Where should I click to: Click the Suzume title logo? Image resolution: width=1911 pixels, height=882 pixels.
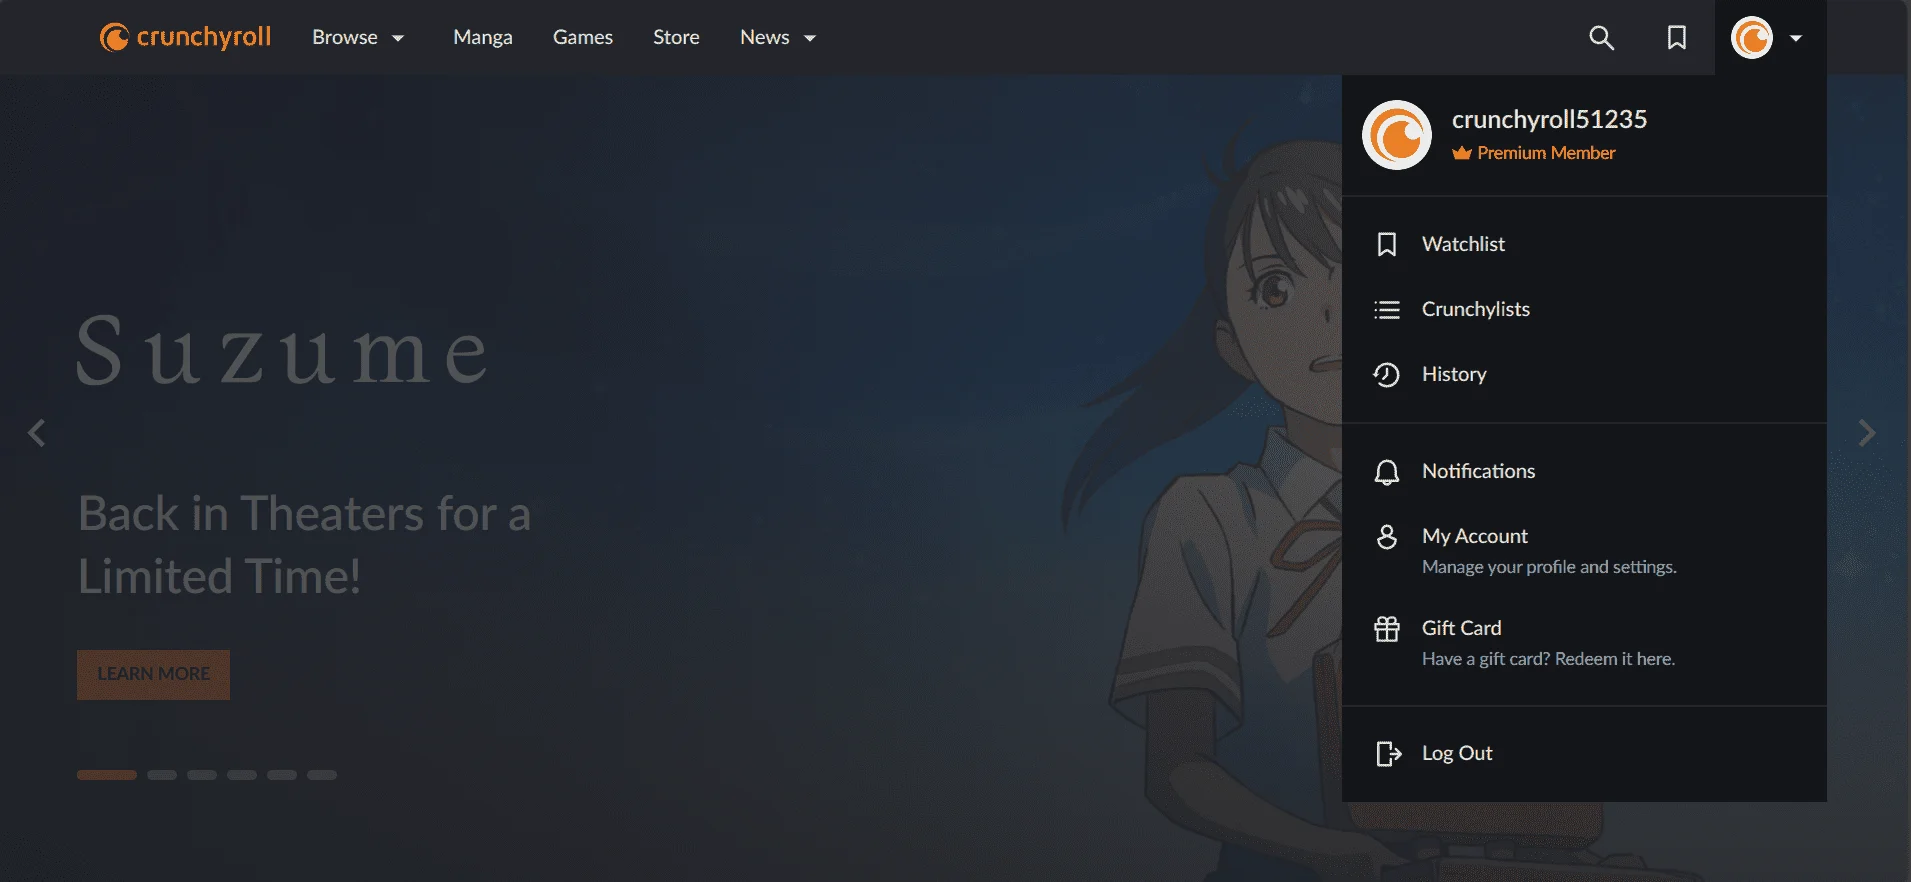282,350
